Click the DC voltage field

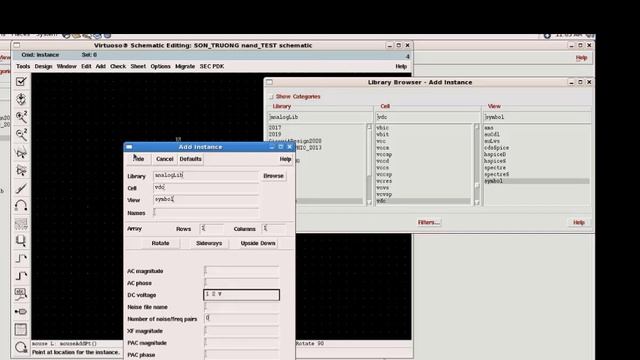[242, 295]
